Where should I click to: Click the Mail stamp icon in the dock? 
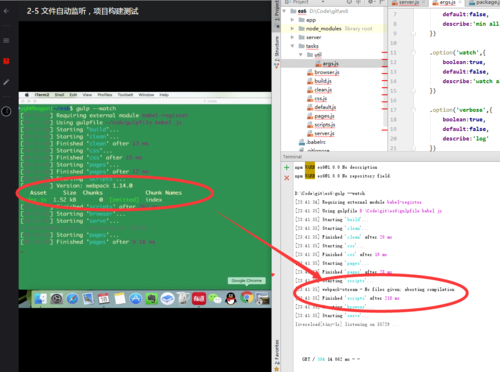pos(88,298)
